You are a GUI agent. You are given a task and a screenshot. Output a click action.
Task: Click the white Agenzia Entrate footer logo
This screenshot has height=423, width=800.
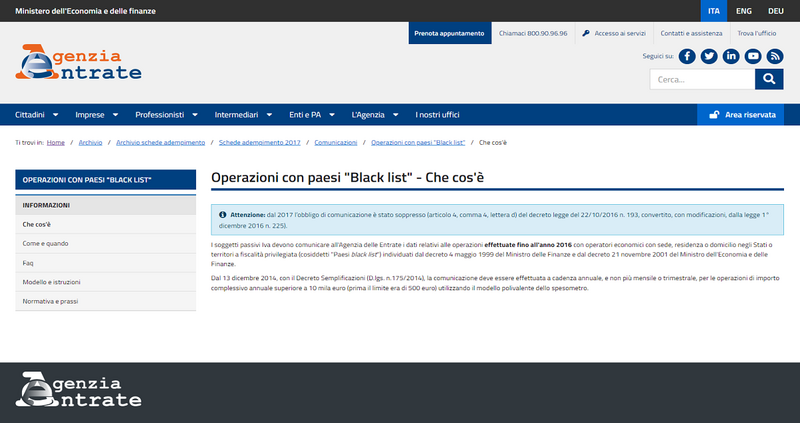coord(78,389)
